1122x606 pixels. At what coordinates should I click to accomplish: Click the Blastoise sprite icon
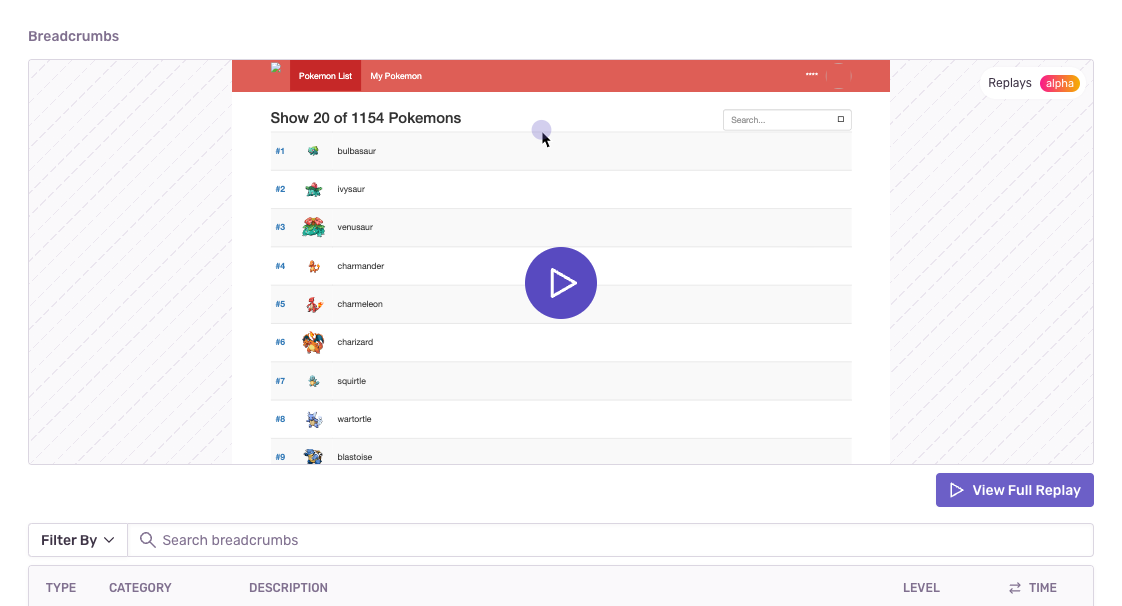coord(312,456)
